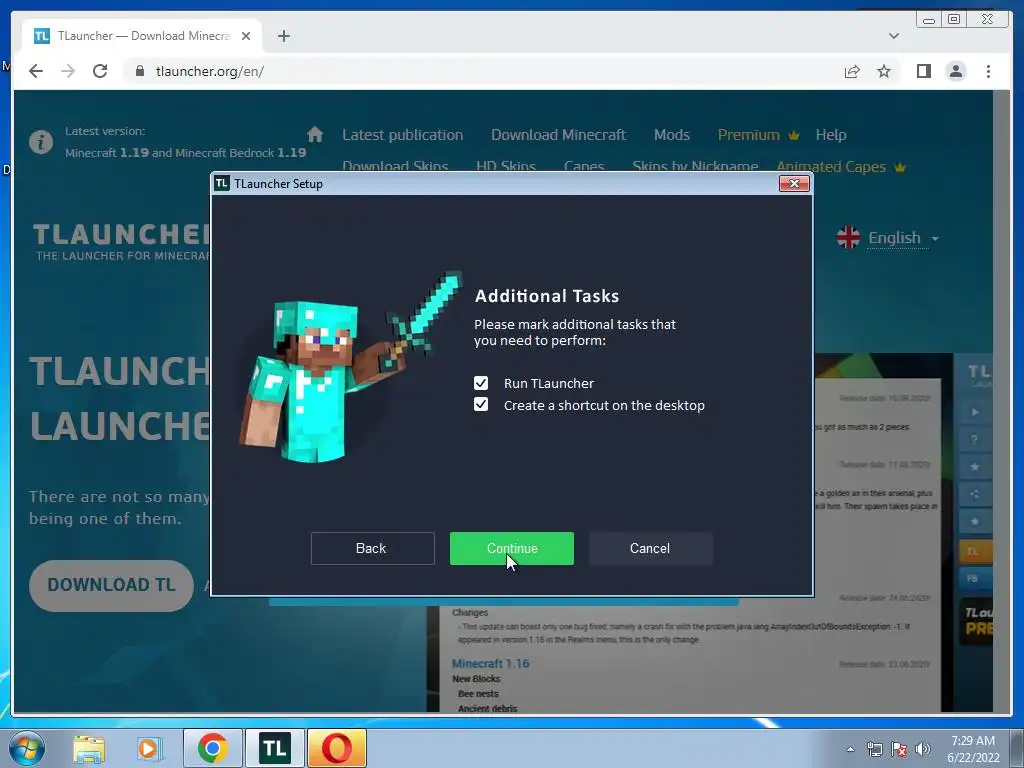Screen dimensions: 1024x768
Task: Open a new Chrome tab
Action: click(x=283, y=36)
